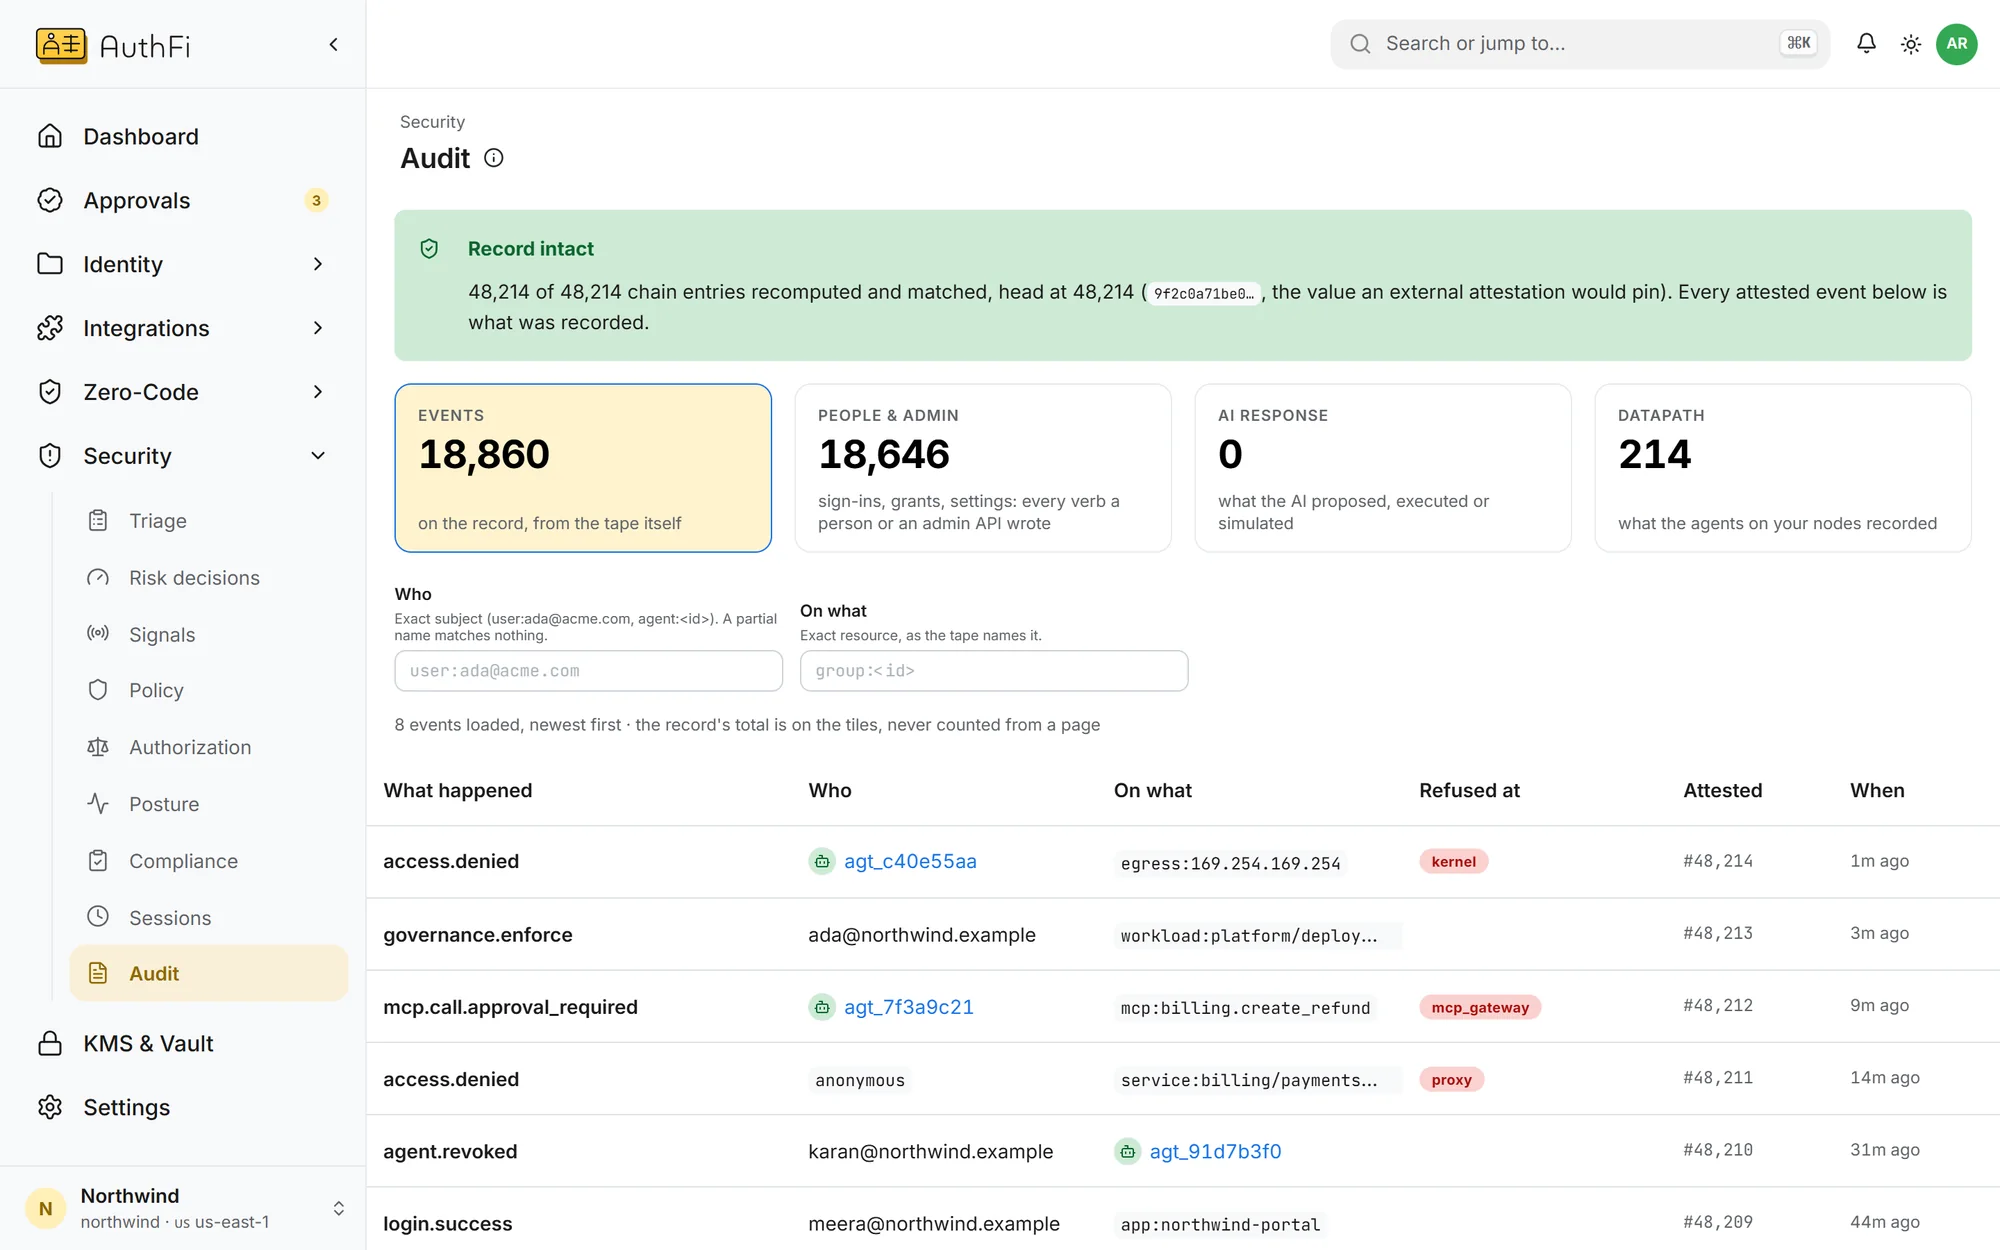Click the Dashboard home icon

tap(50, 136)
